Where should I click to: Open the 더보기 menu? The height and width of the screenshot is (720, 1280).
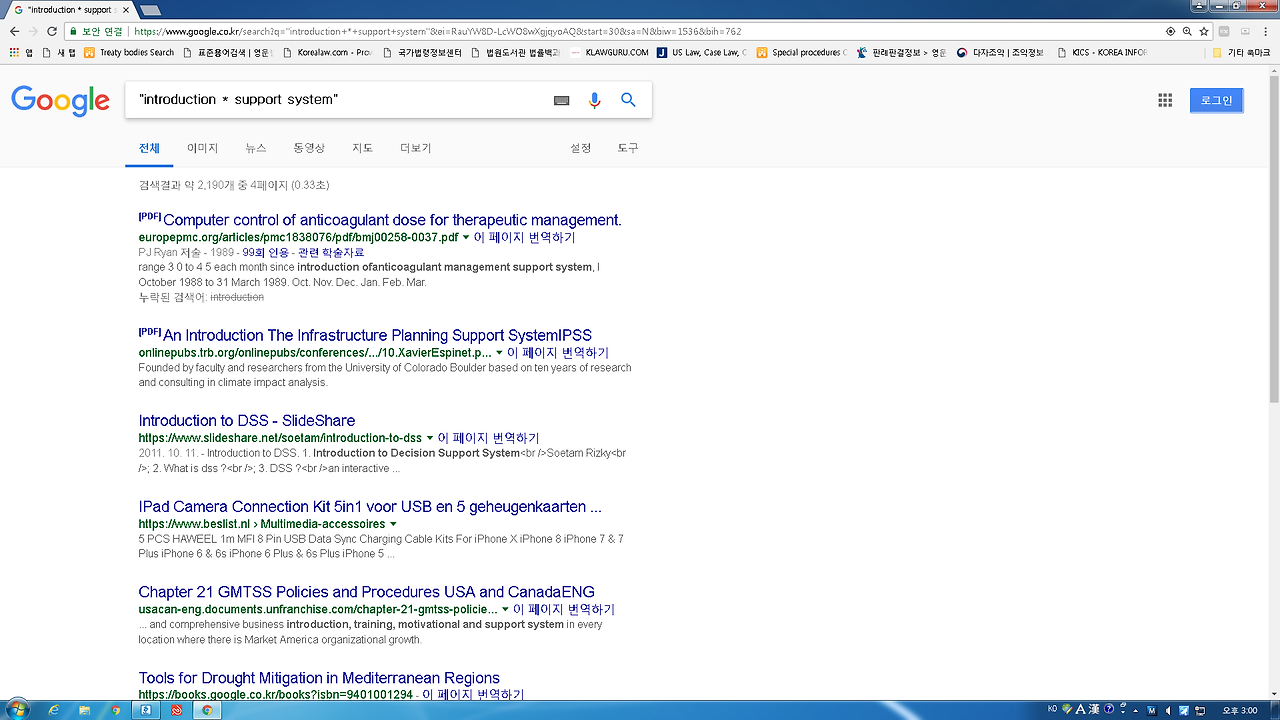tap(415, 148)
